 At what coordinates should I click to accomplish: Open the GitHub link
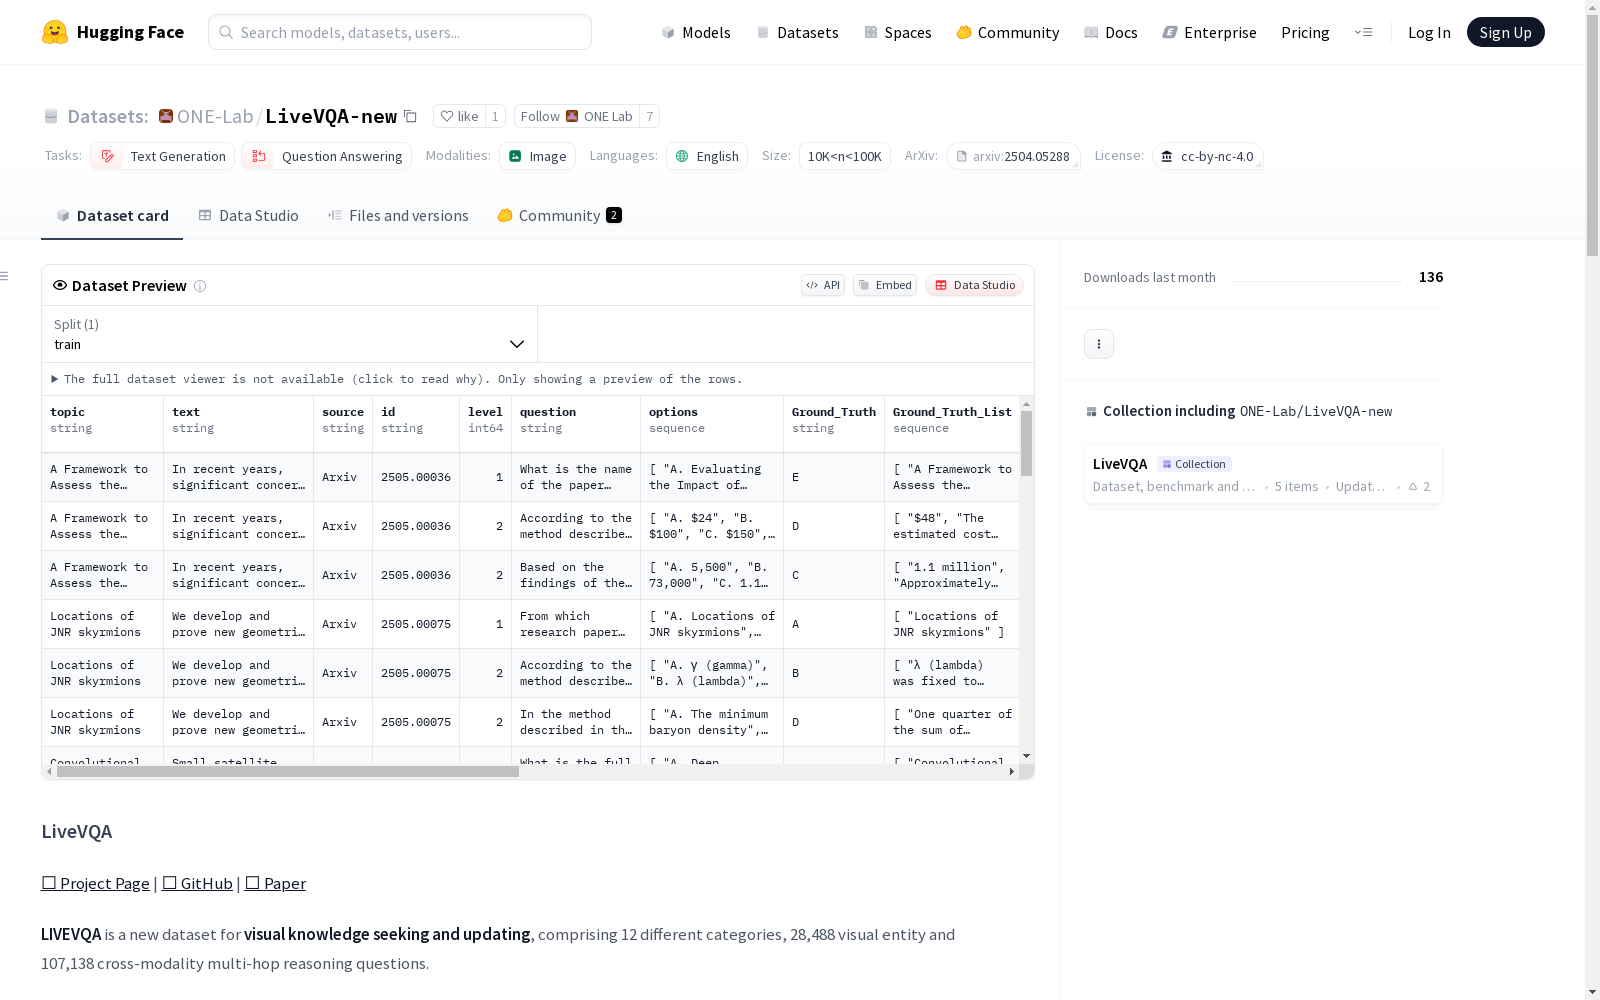[x=197, y=883]
